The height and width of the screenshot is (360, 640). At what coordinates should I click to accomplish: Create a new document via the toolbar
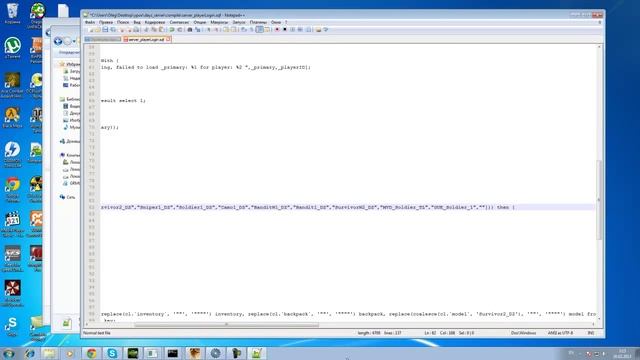click(x=91, y=29)
